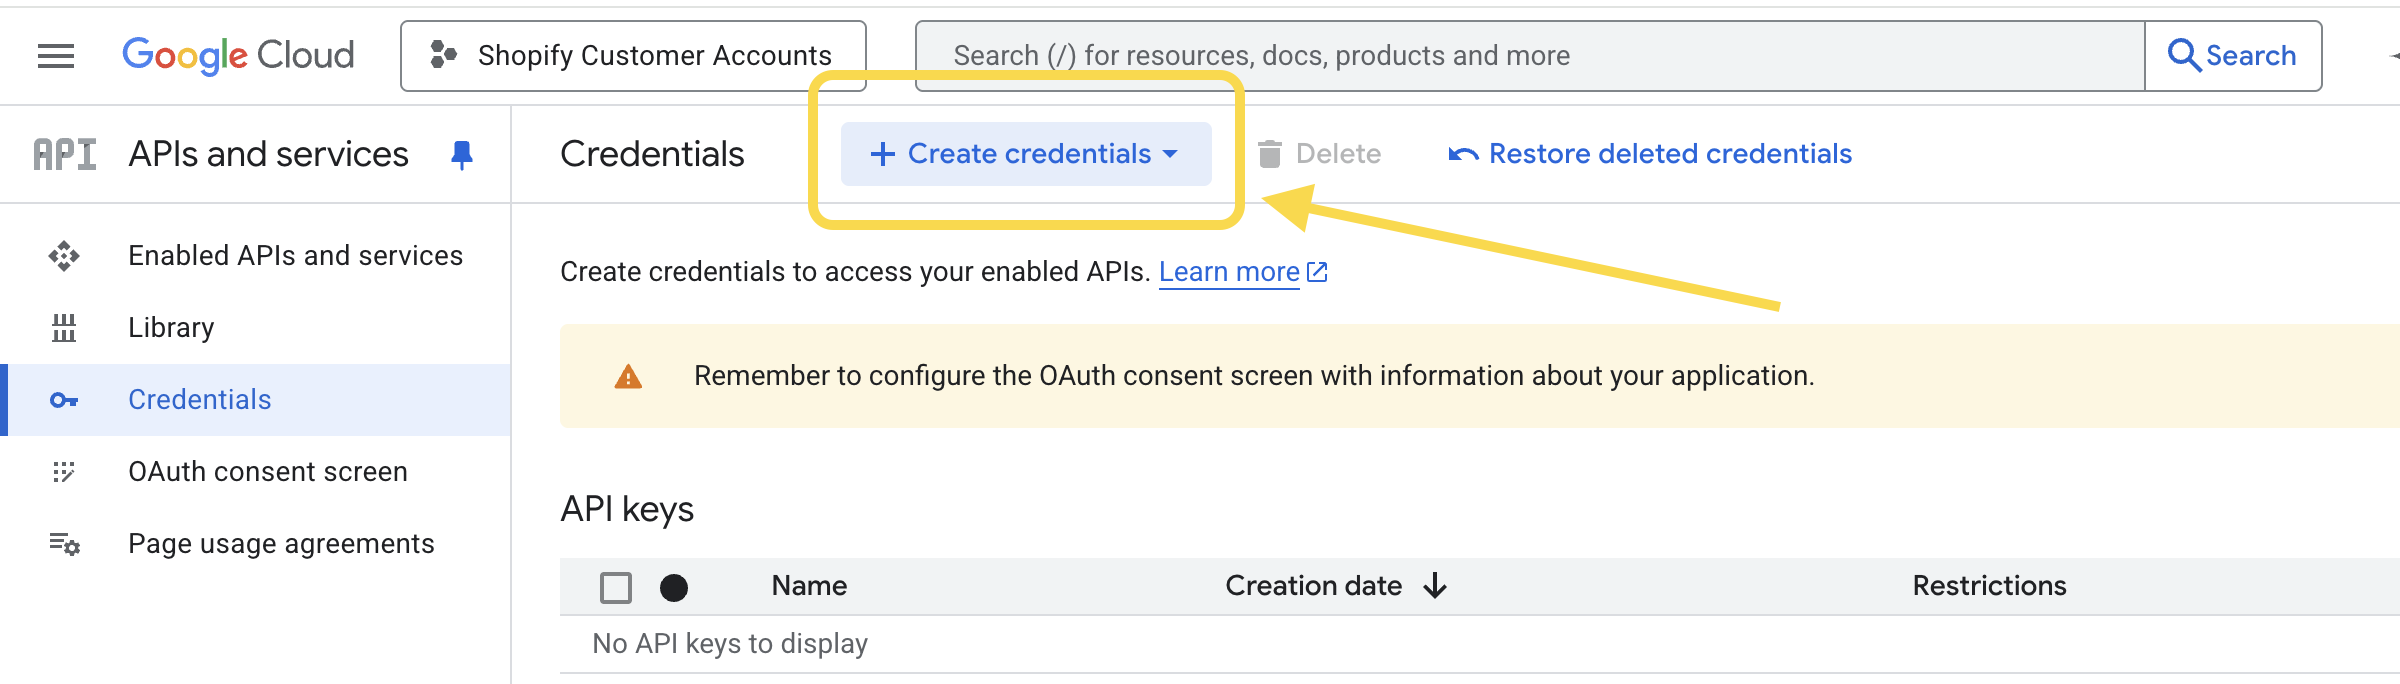This screenshot has height=684, width=2400.
Task: Click the Page usage agreements icon
Action: (x=64, y=544)
